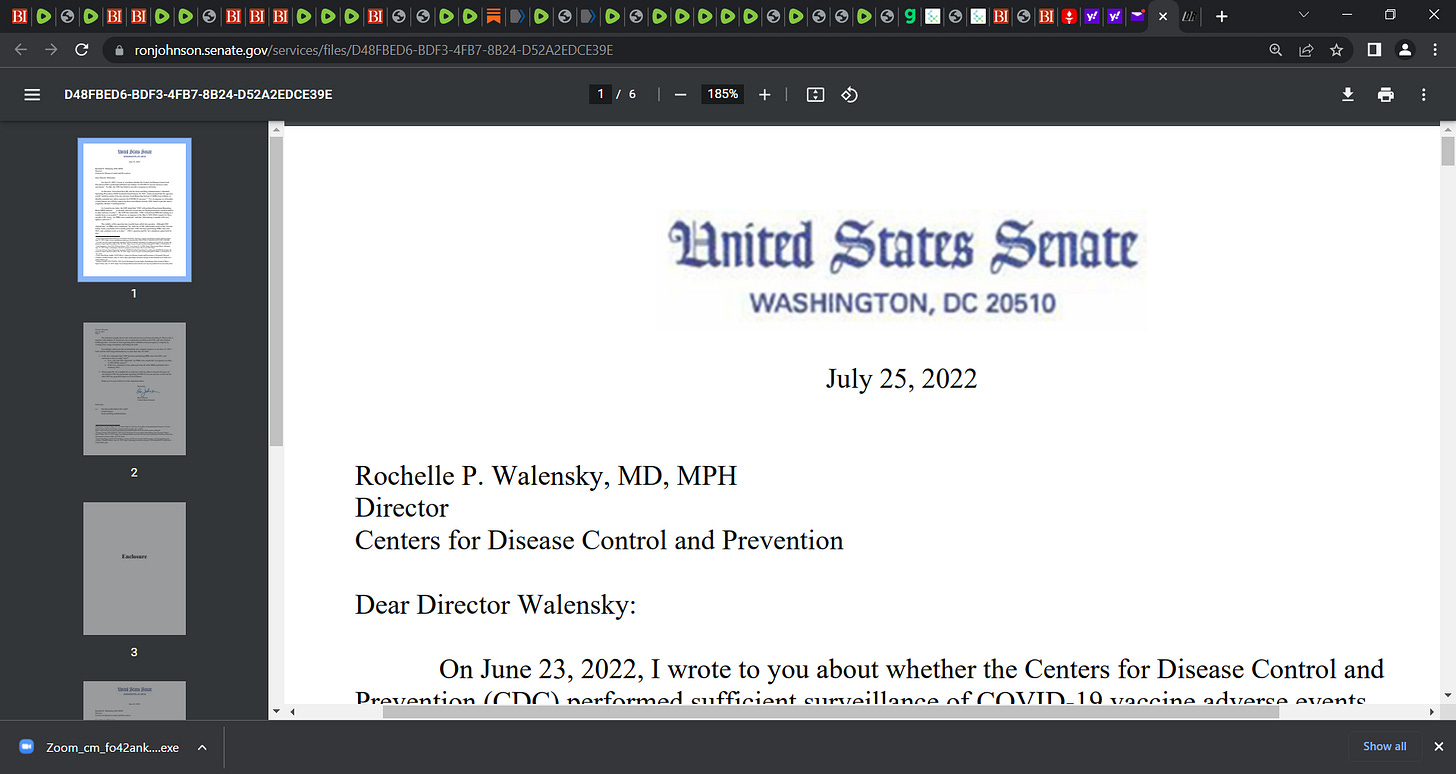
Task: Click "Rochelle P. Walensky, MD, MPH"
Action: click(x=546, y=476)
